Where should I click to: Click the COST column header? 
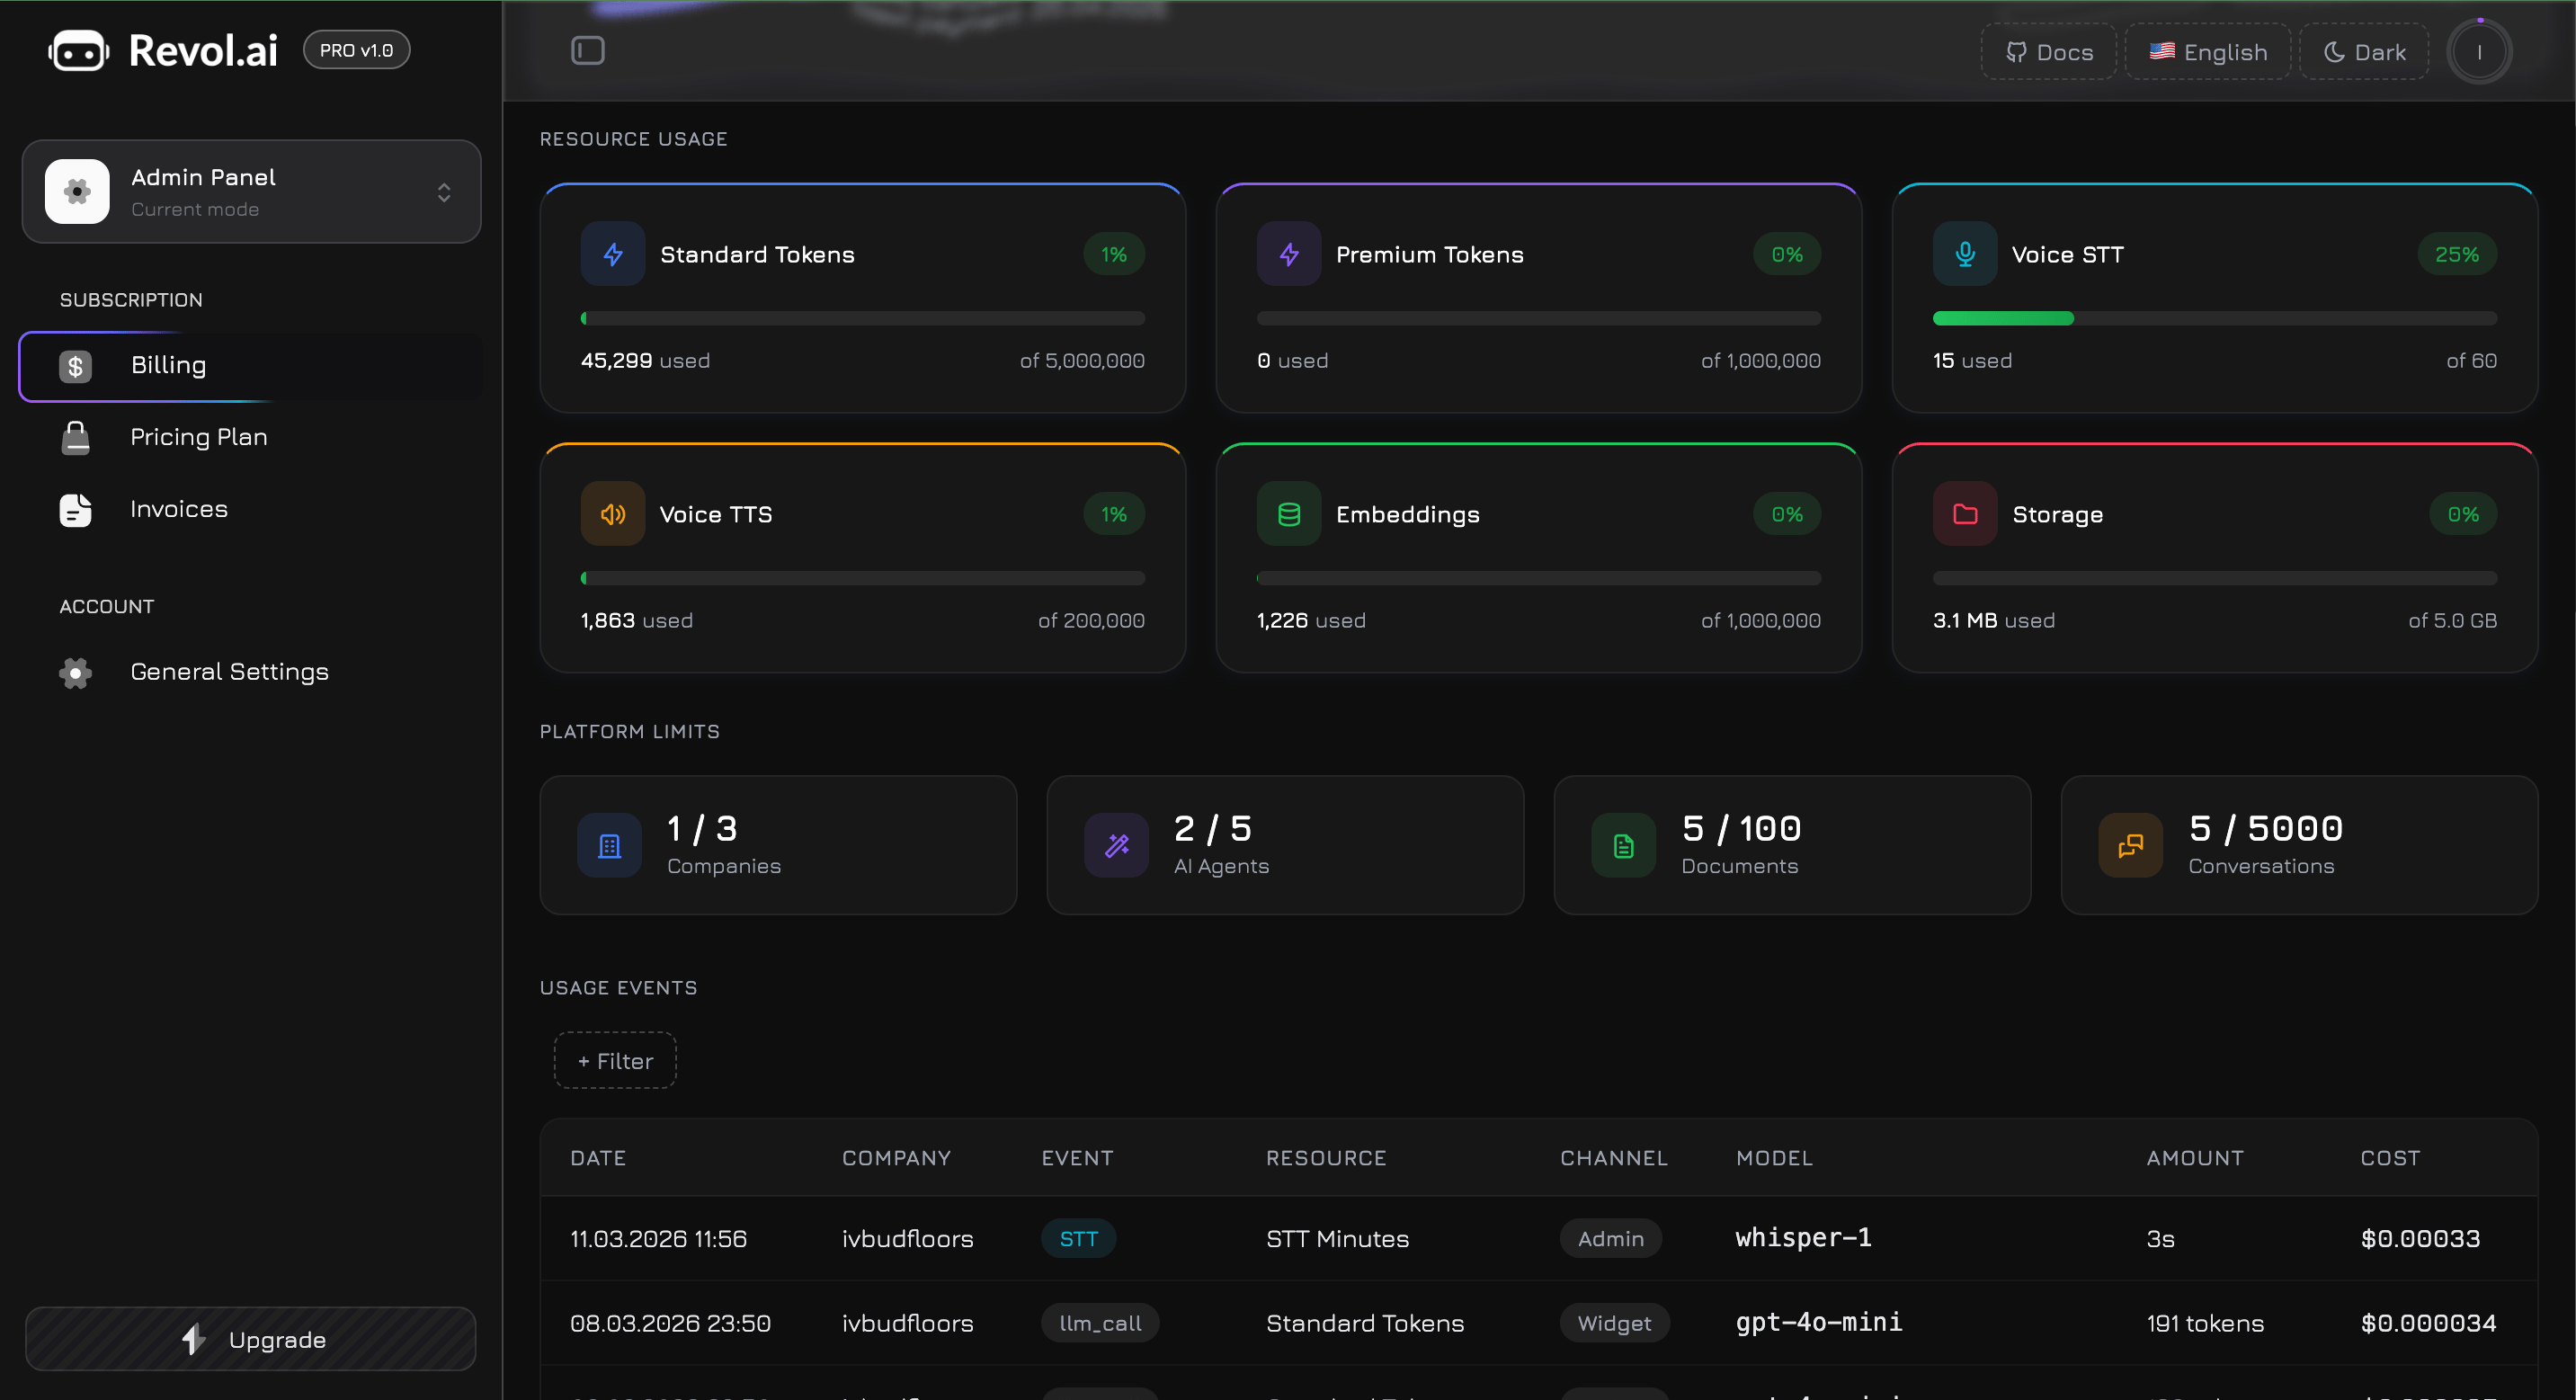coord(2390,1158)
